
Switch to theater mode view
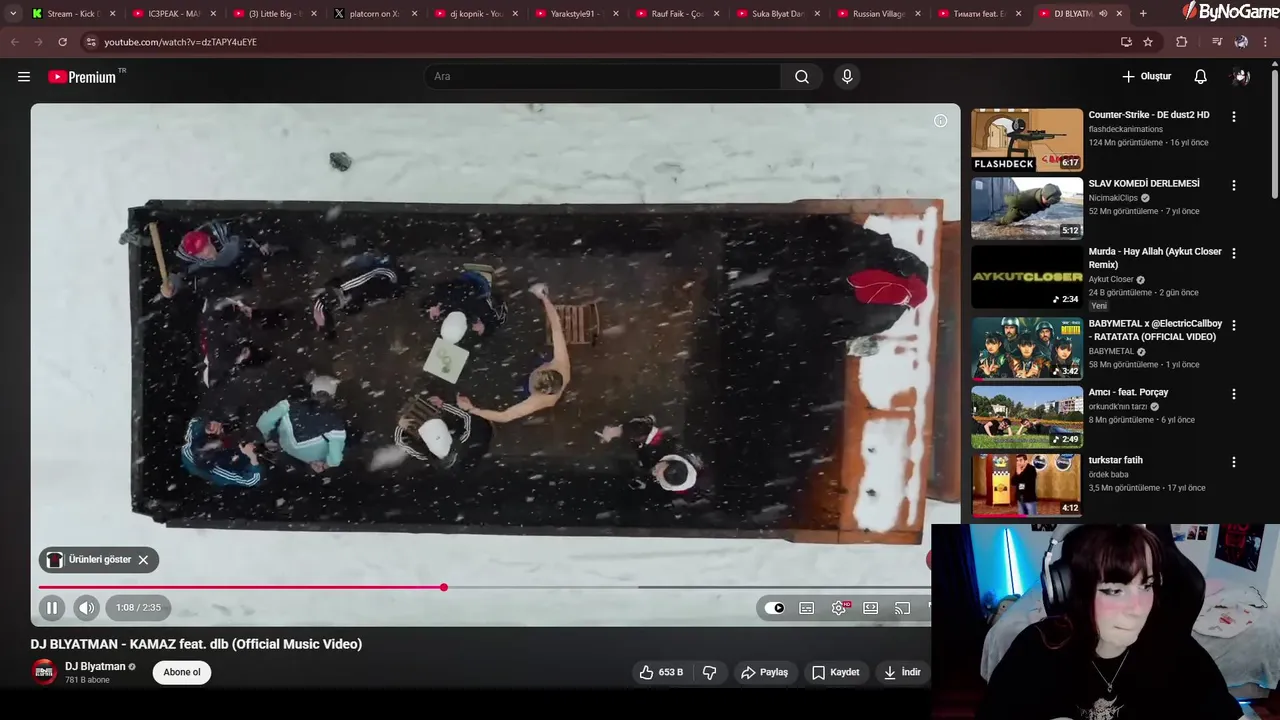coord(871,608)
